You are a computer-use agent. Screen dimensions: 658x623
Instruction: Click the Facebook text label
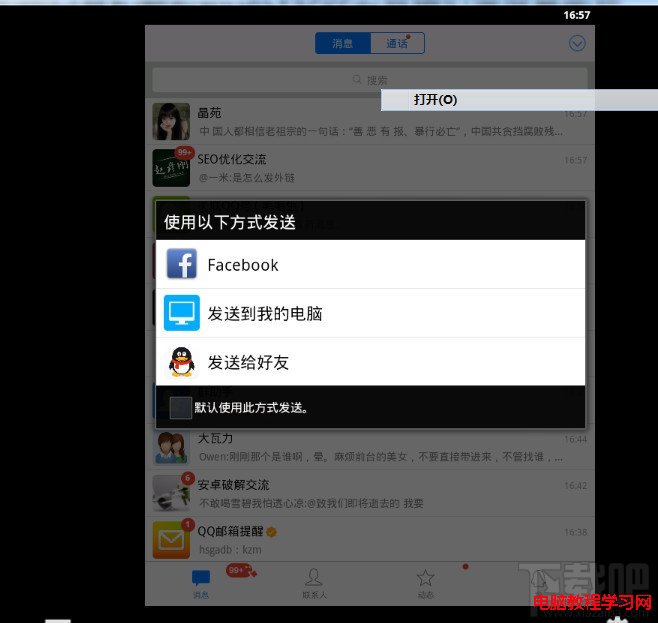point(243,265)
